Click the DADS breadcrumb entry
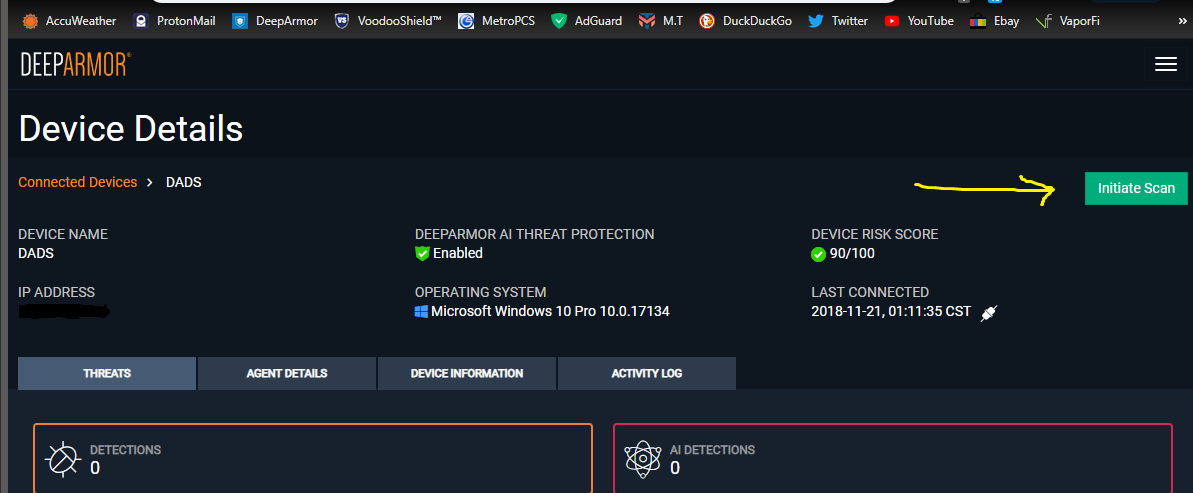The image size is (1193, 493). tap(183, 182)
